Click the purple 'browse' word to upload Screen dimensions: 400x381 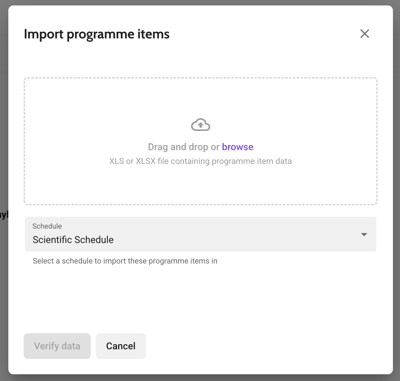(237, 147)
